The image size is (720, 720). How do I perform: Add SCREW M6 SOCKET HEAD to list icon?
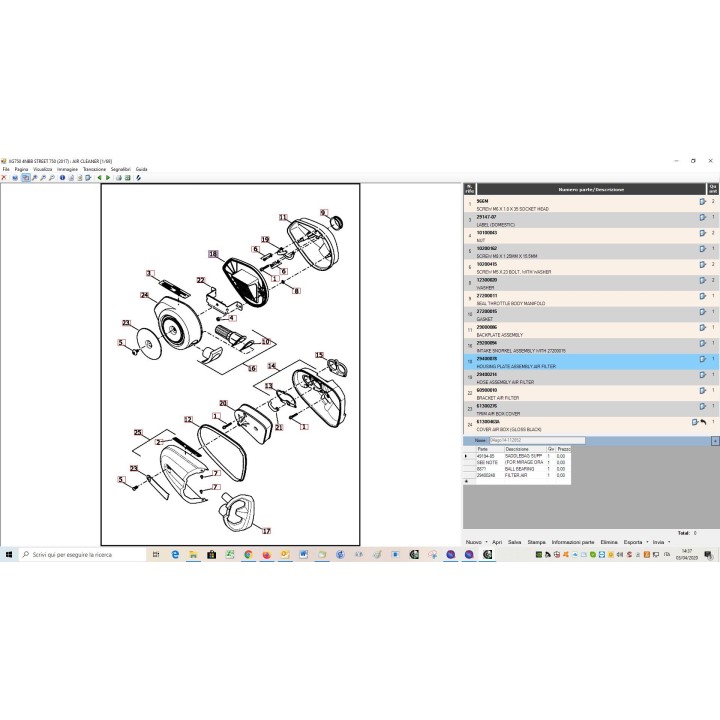pyautogui.click(x=703, y=202)
